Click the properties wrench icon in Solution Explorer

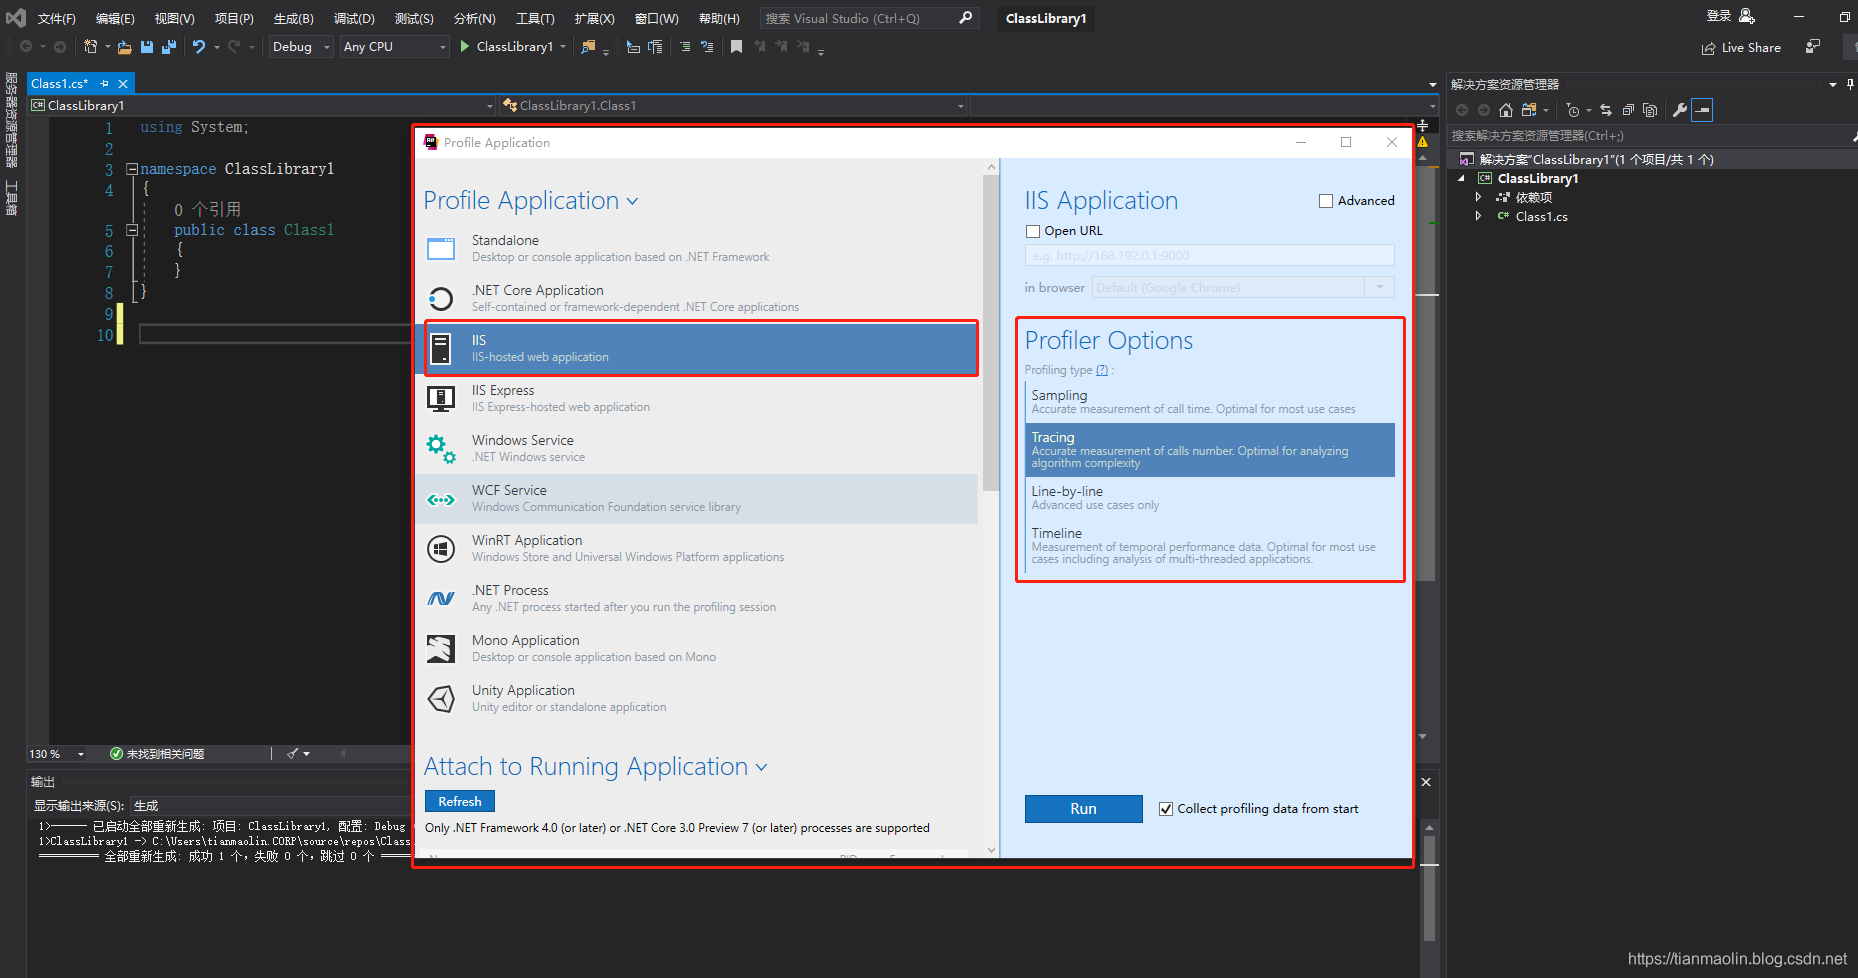[x=1680, y=110]
